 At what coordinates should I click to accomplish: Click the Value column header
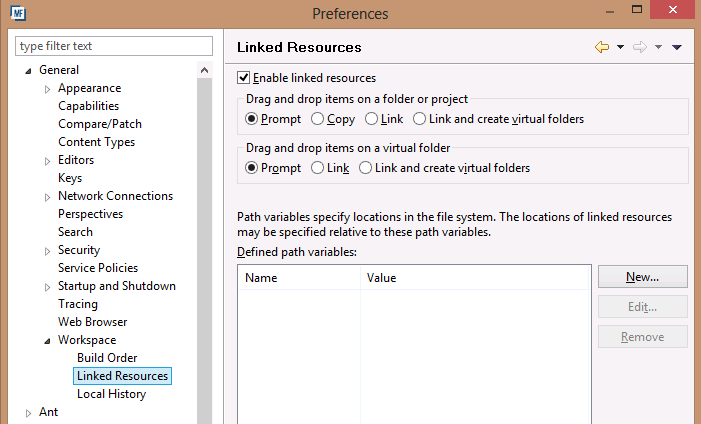tap(382, 278)
